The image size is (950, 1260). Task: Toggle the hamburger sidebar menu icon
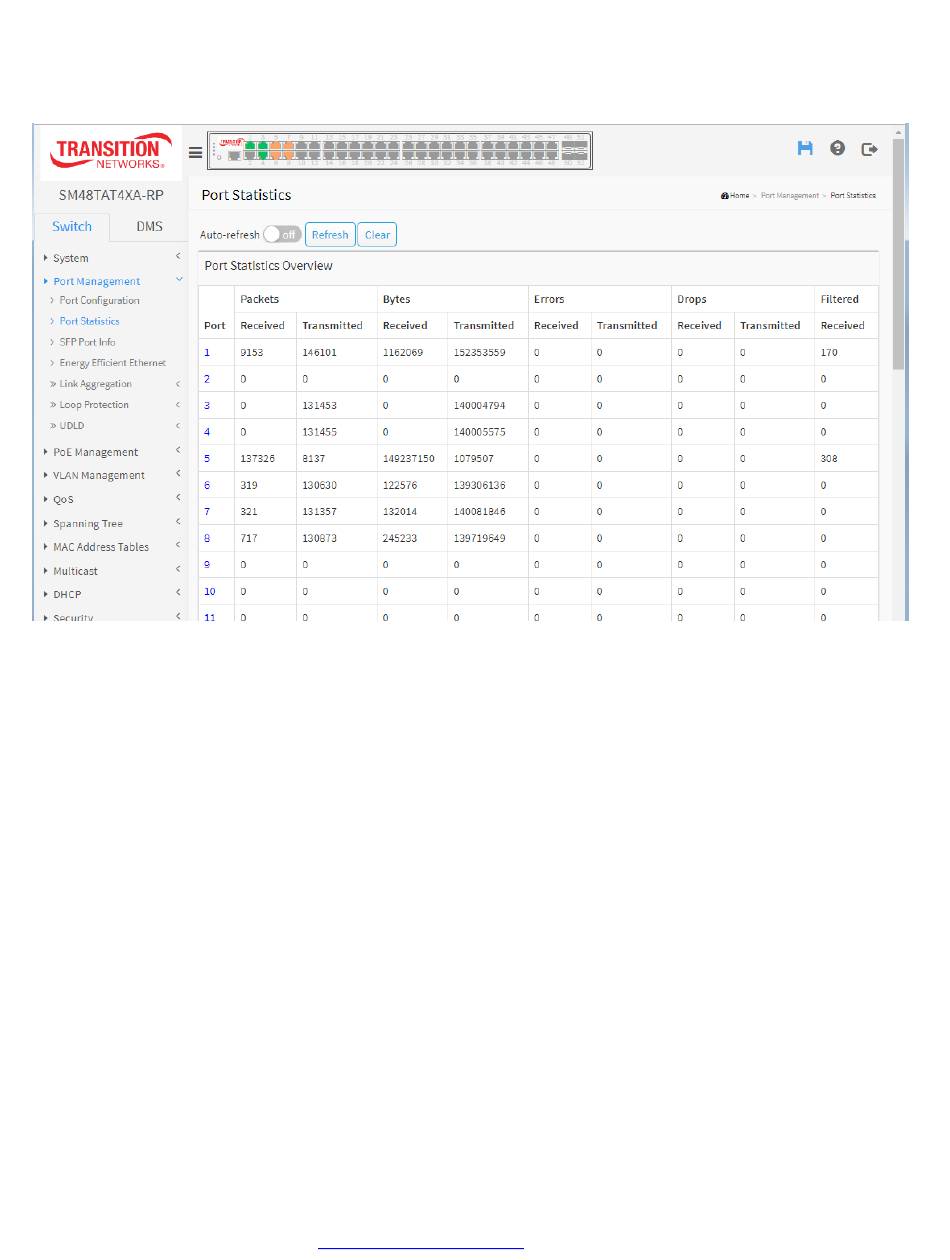(x=196, y=153)
